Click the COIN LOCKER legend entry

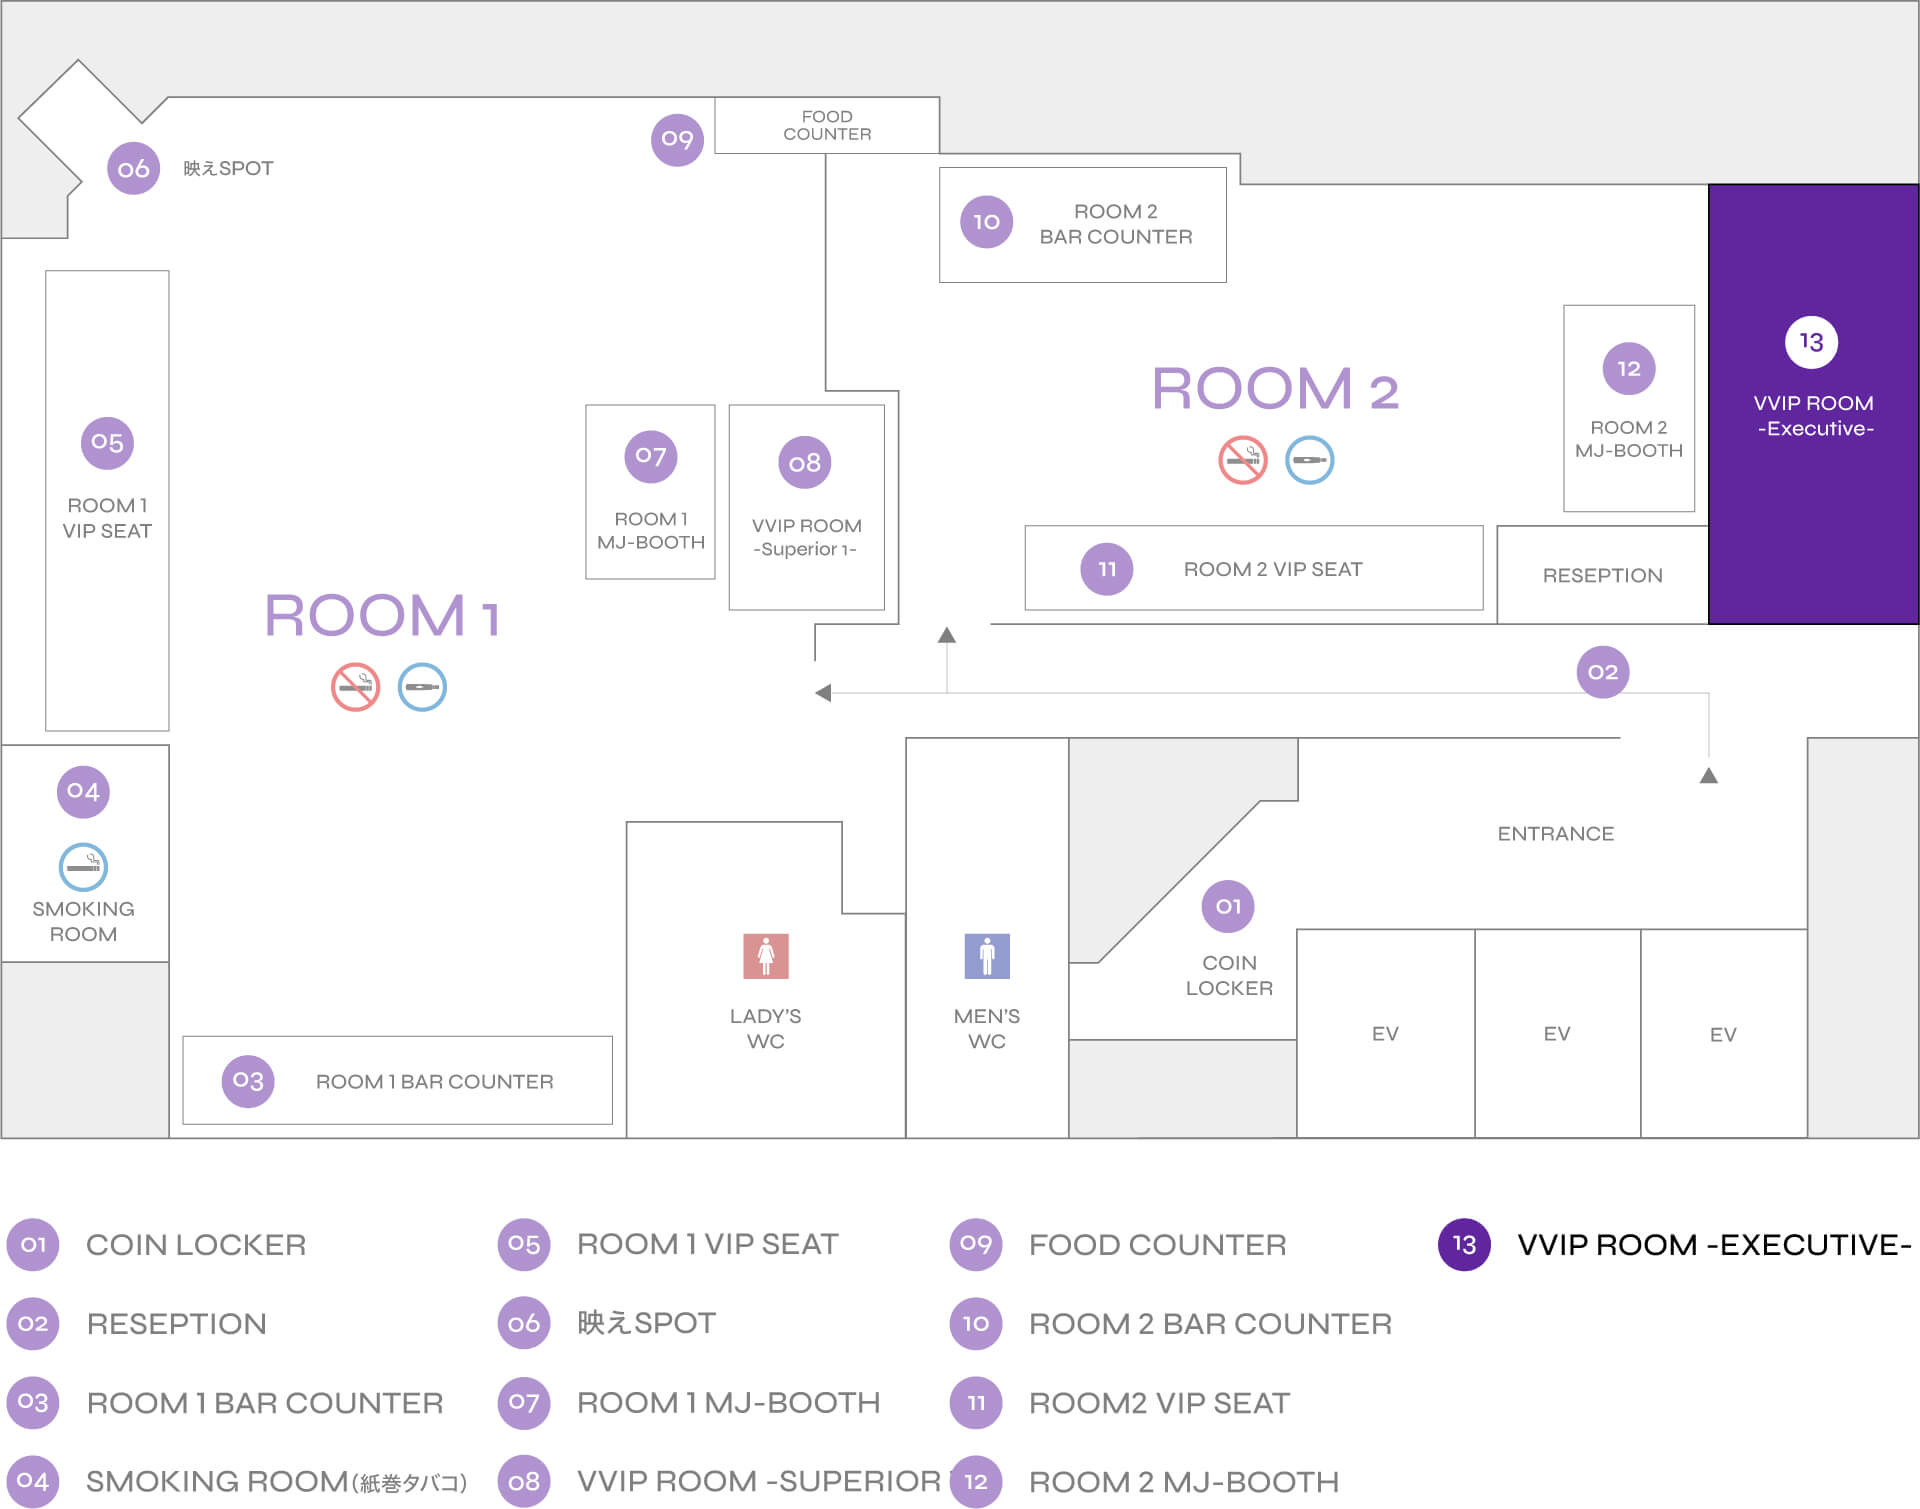point(196,1244)
